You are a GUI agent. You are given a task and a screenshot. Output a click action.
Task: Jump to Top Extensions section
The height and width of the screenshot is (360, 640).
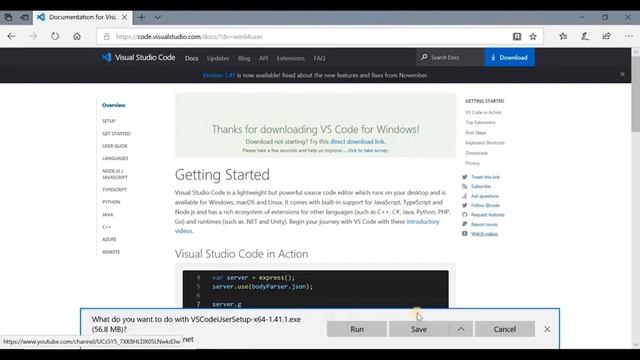pyautogui.click(x=480, y=122)
